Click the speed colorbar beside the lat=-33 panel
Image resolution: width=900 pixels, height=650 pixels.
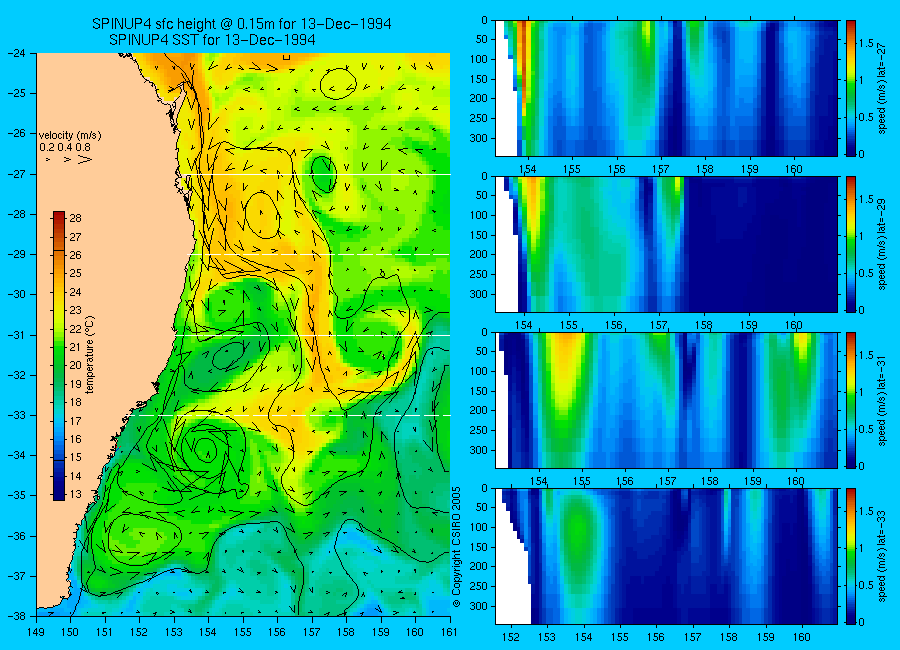click(x=851, y=556)
